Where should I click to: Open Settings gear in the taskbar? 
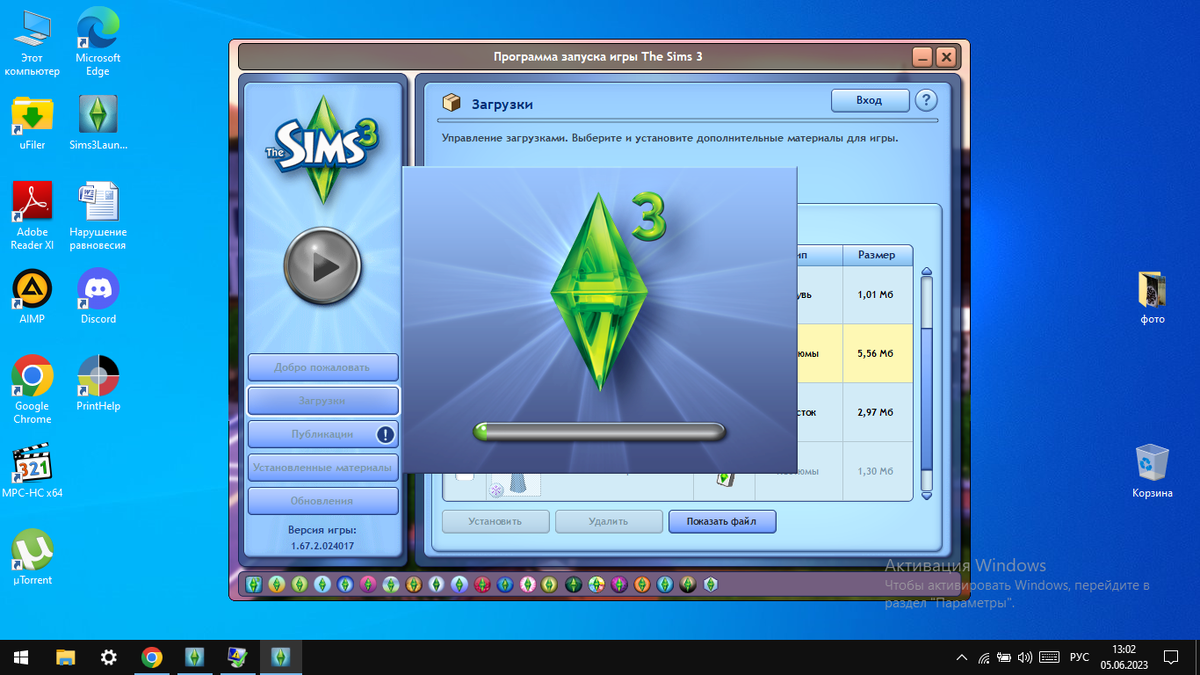[x=108, y=657]
